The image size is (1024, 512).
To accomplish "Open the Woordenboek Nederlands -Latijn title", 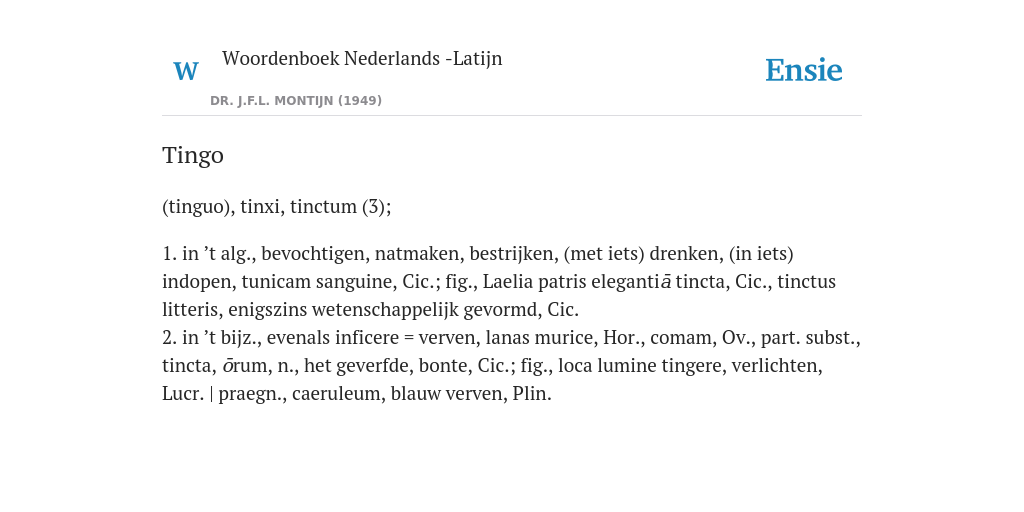I will pyautogui.click(x=362, y=58).
